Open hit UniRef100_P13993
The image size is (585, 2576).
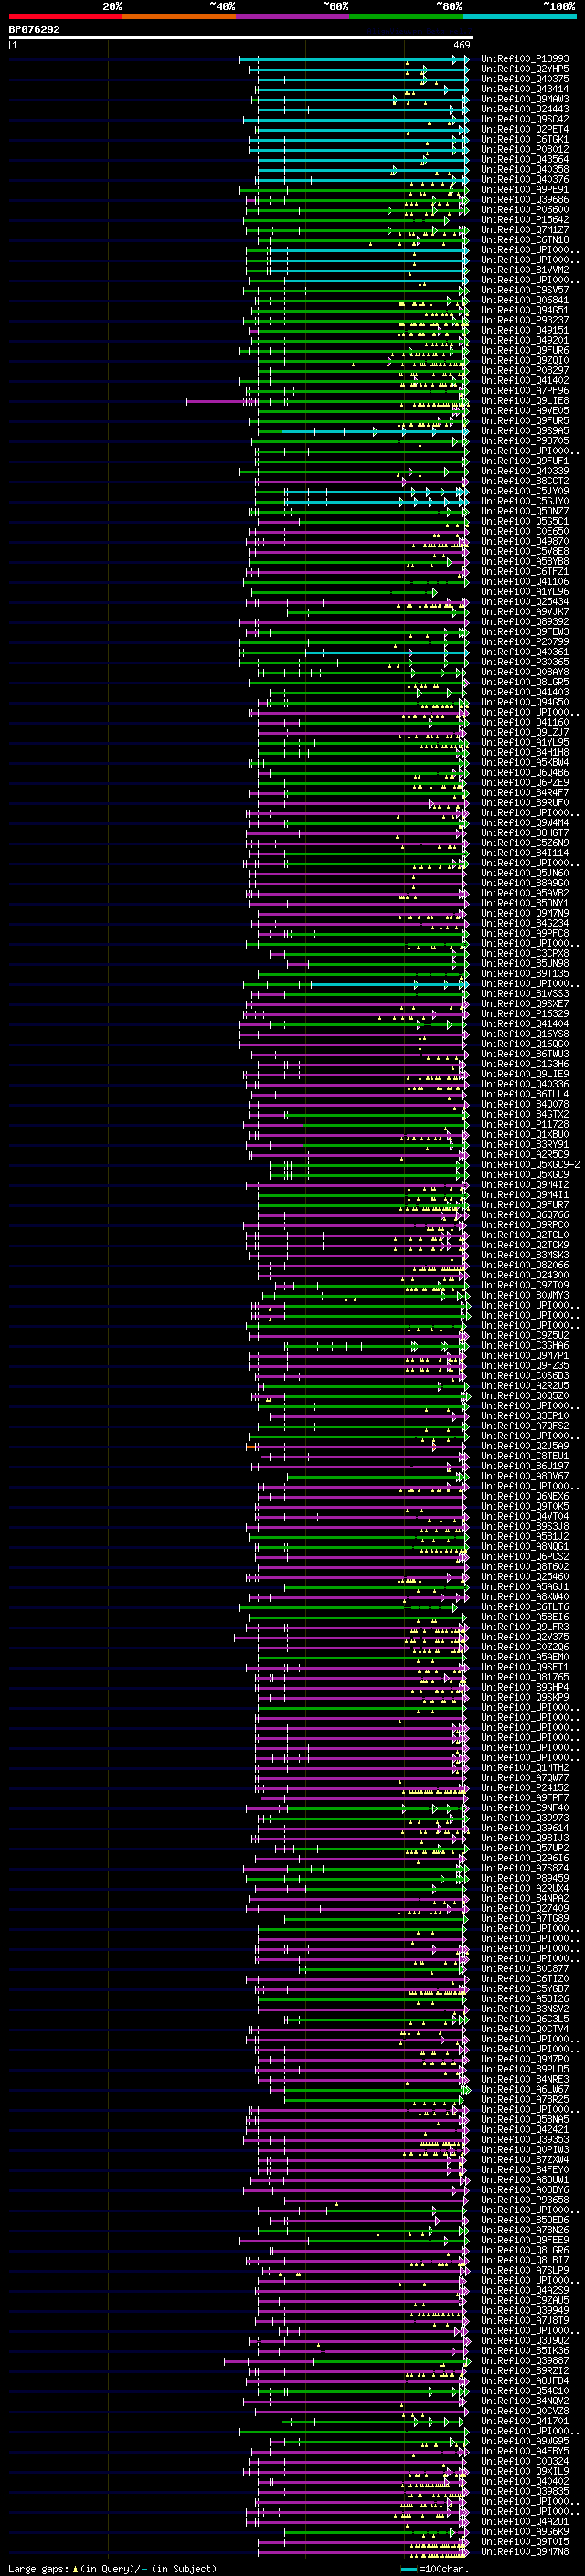pos(524,59)
